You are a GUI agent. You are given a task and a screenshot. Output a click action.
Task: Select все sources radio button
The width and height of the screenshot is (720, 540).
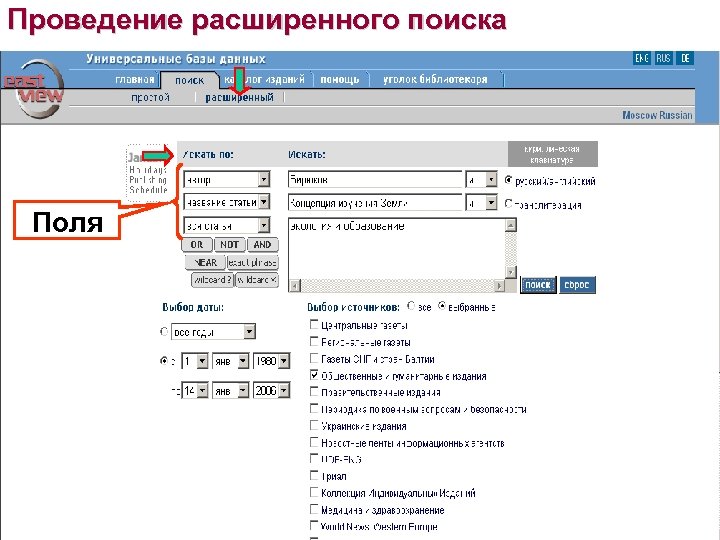411,306
